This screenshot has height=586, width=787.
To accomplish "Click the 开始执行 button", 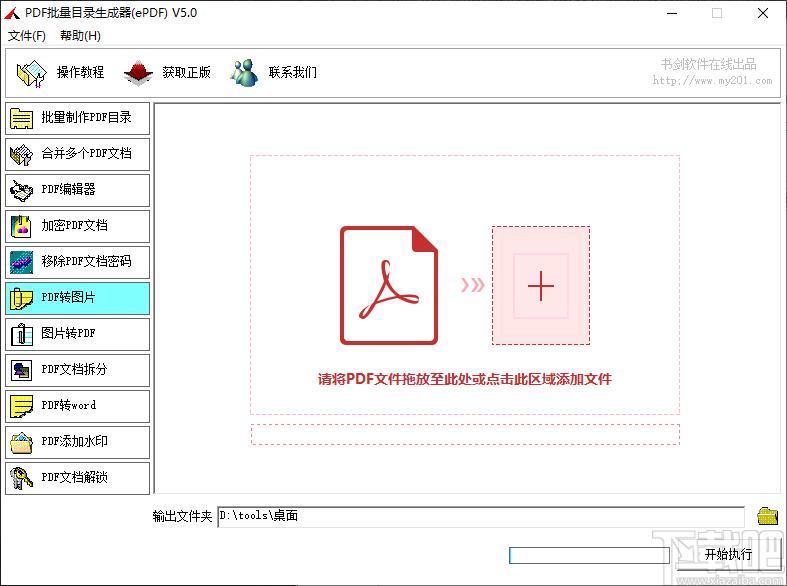I will click(x=728, y=554).
